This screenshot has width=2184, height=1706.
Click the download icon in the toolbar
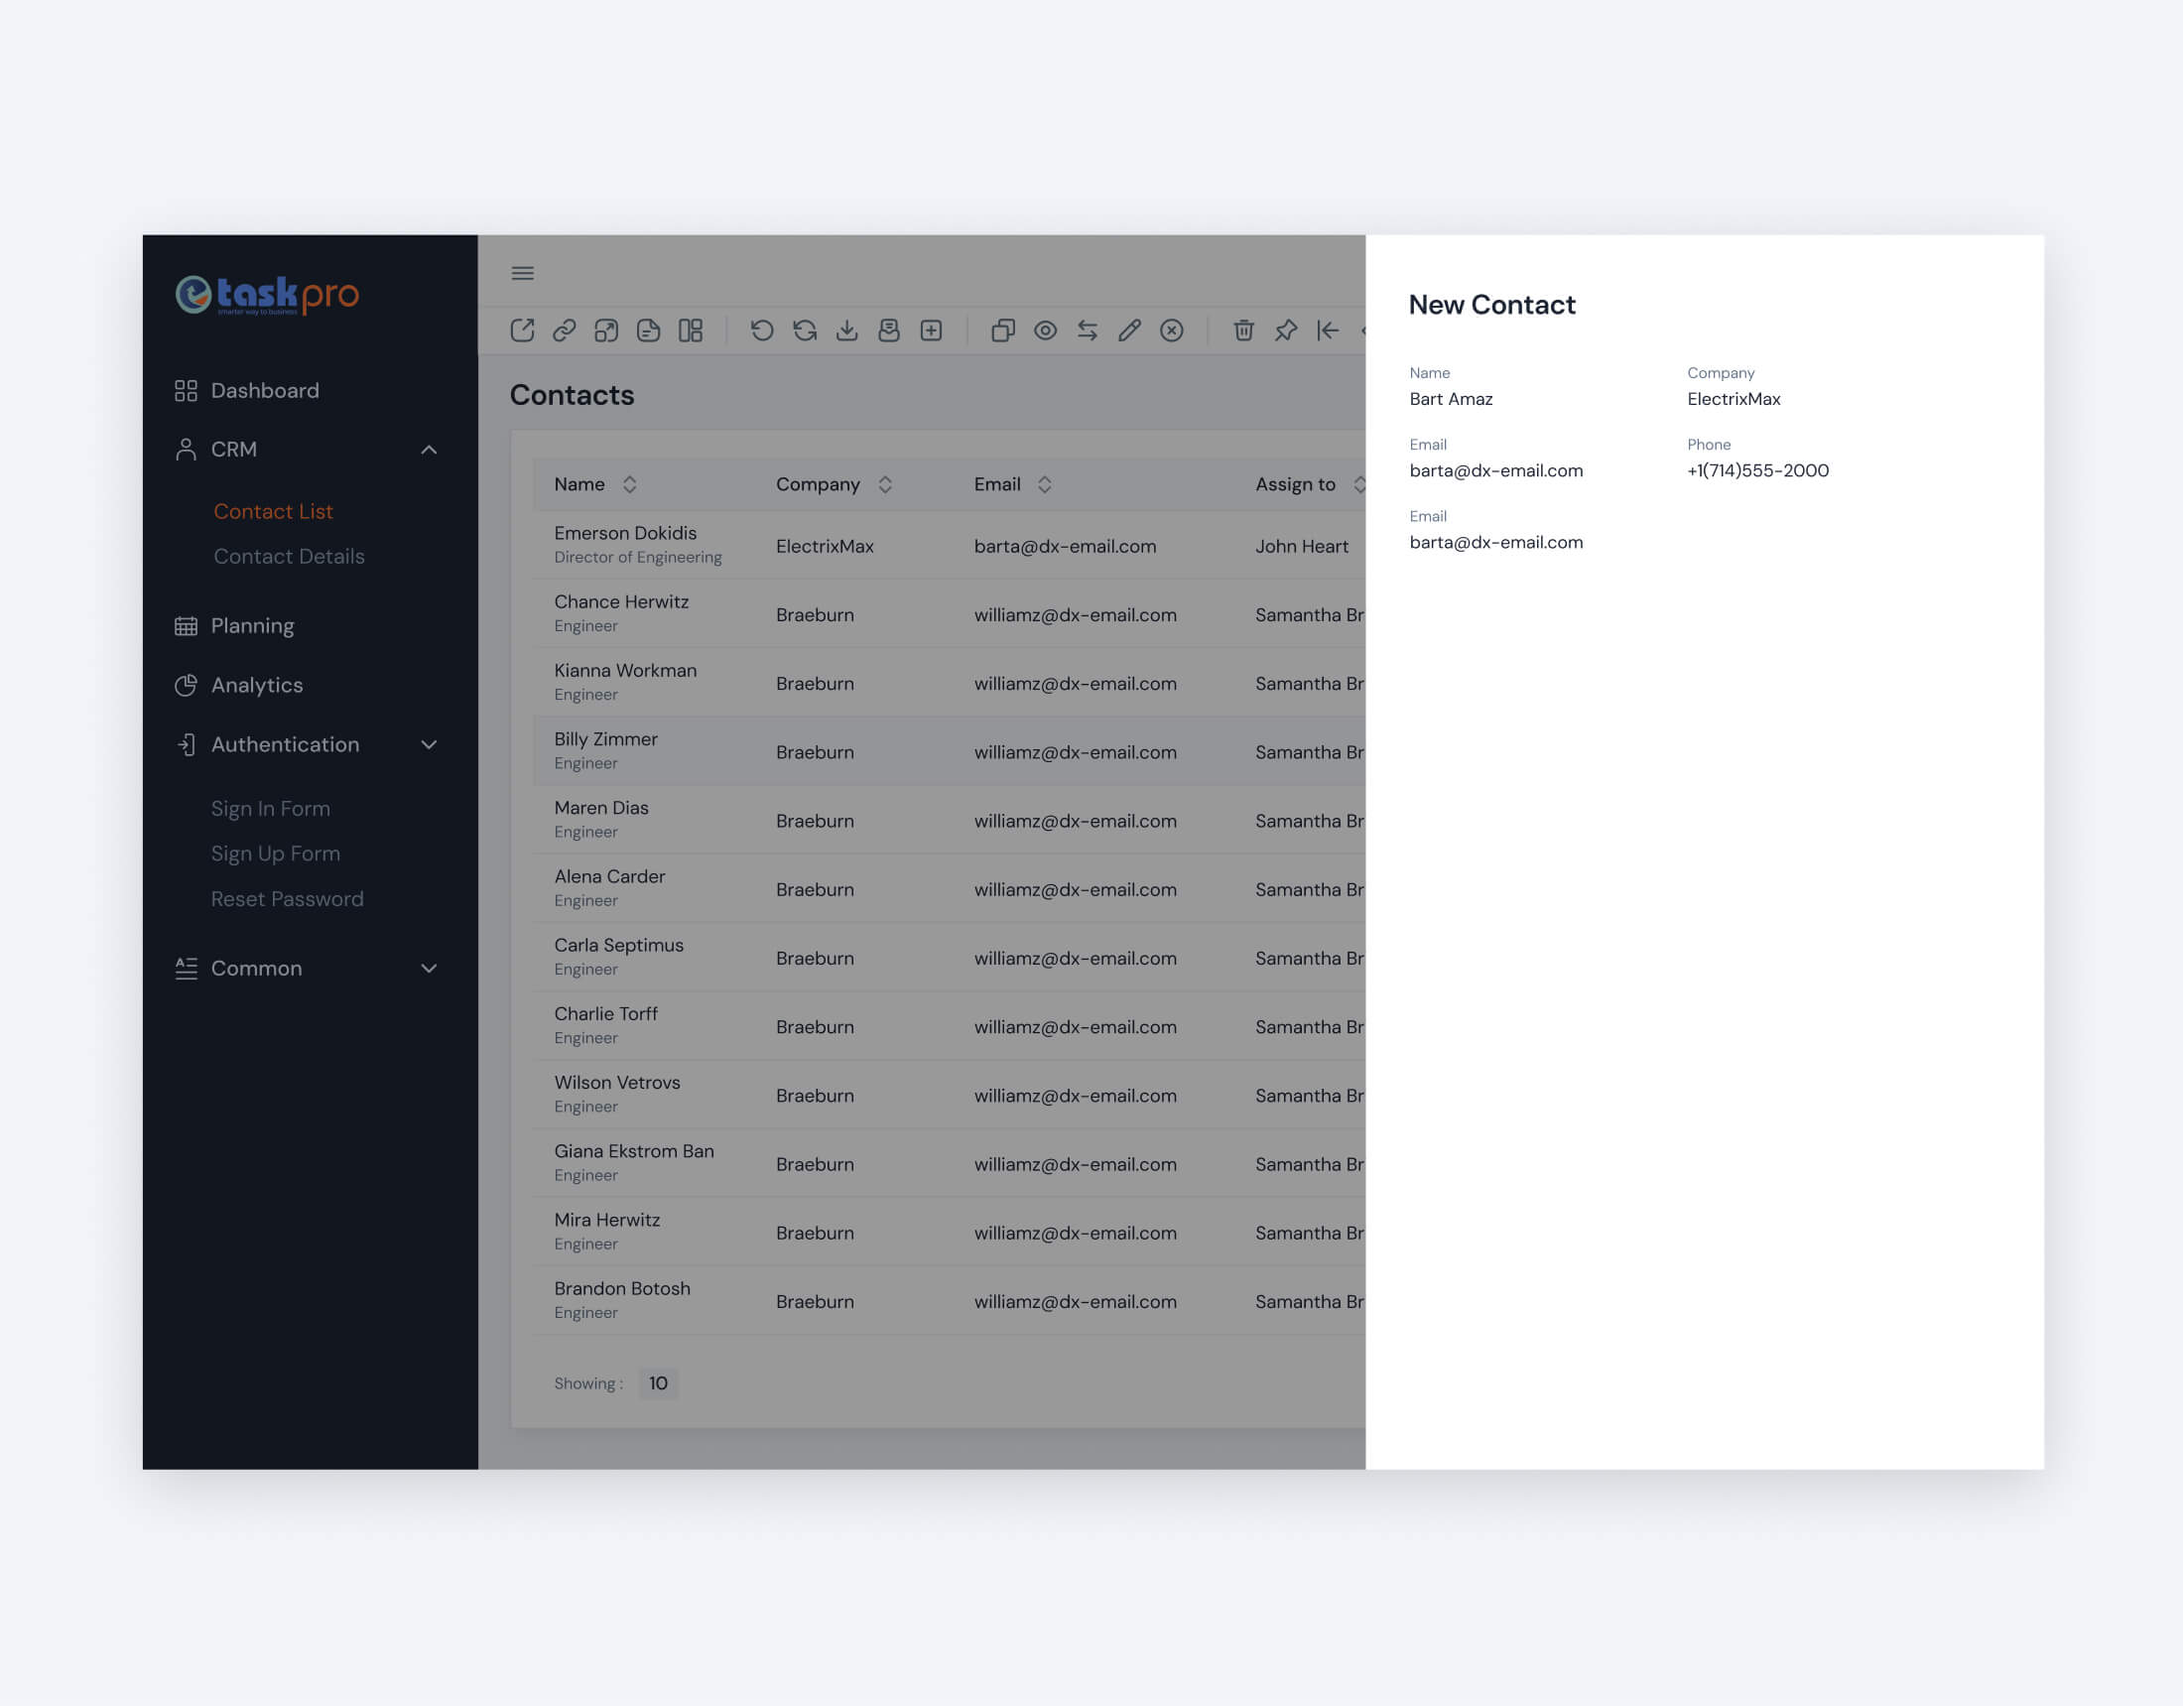(x=847, y=330)
